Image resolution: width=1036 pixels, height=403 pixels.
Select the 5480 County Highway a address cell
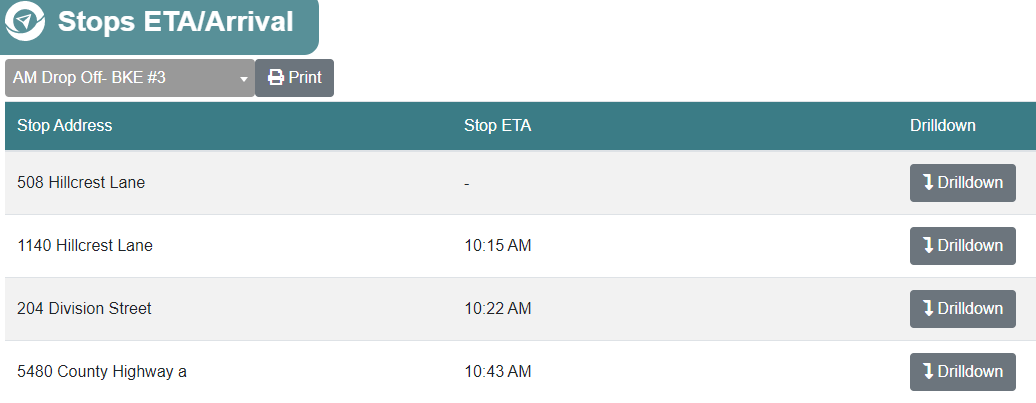pyautogui.click(x=102, y=371)
